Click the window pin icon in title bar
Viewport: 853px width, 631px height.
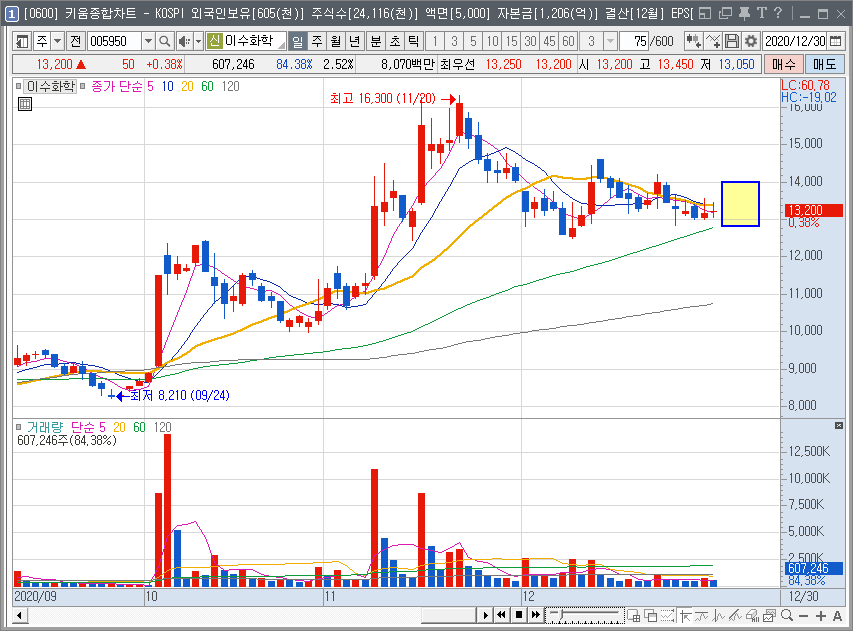tap(744, 13)
